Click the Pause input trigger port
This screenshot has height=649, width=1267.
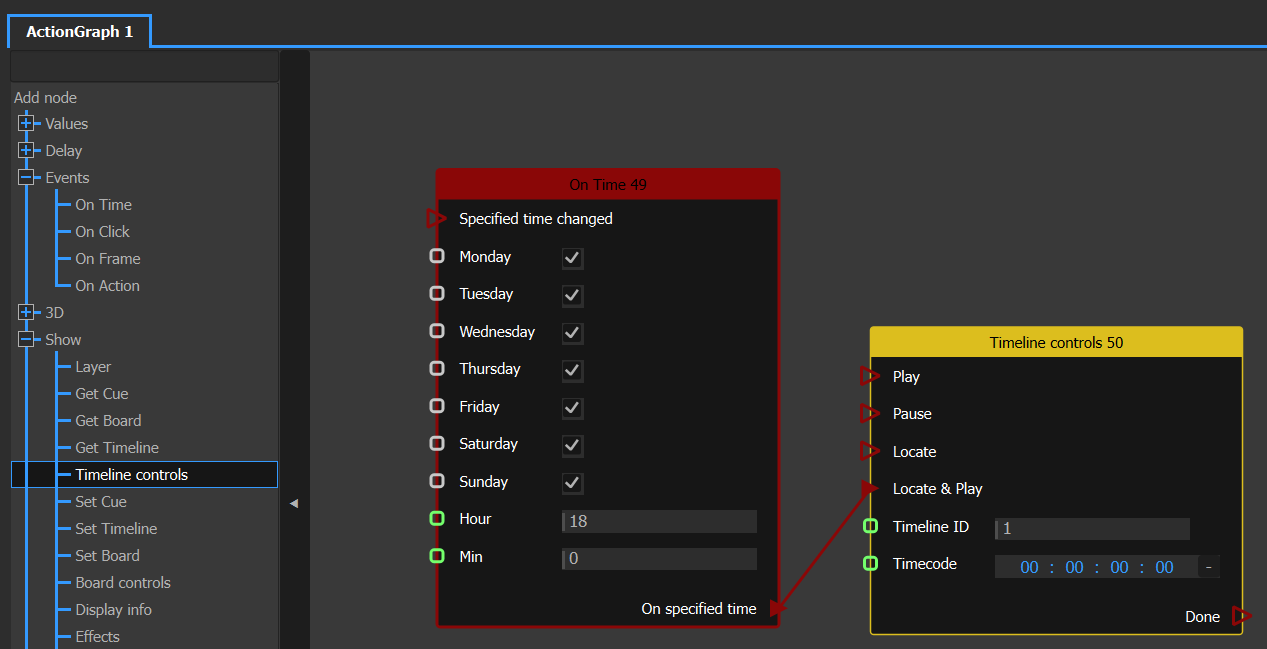[x=869, y=414]
